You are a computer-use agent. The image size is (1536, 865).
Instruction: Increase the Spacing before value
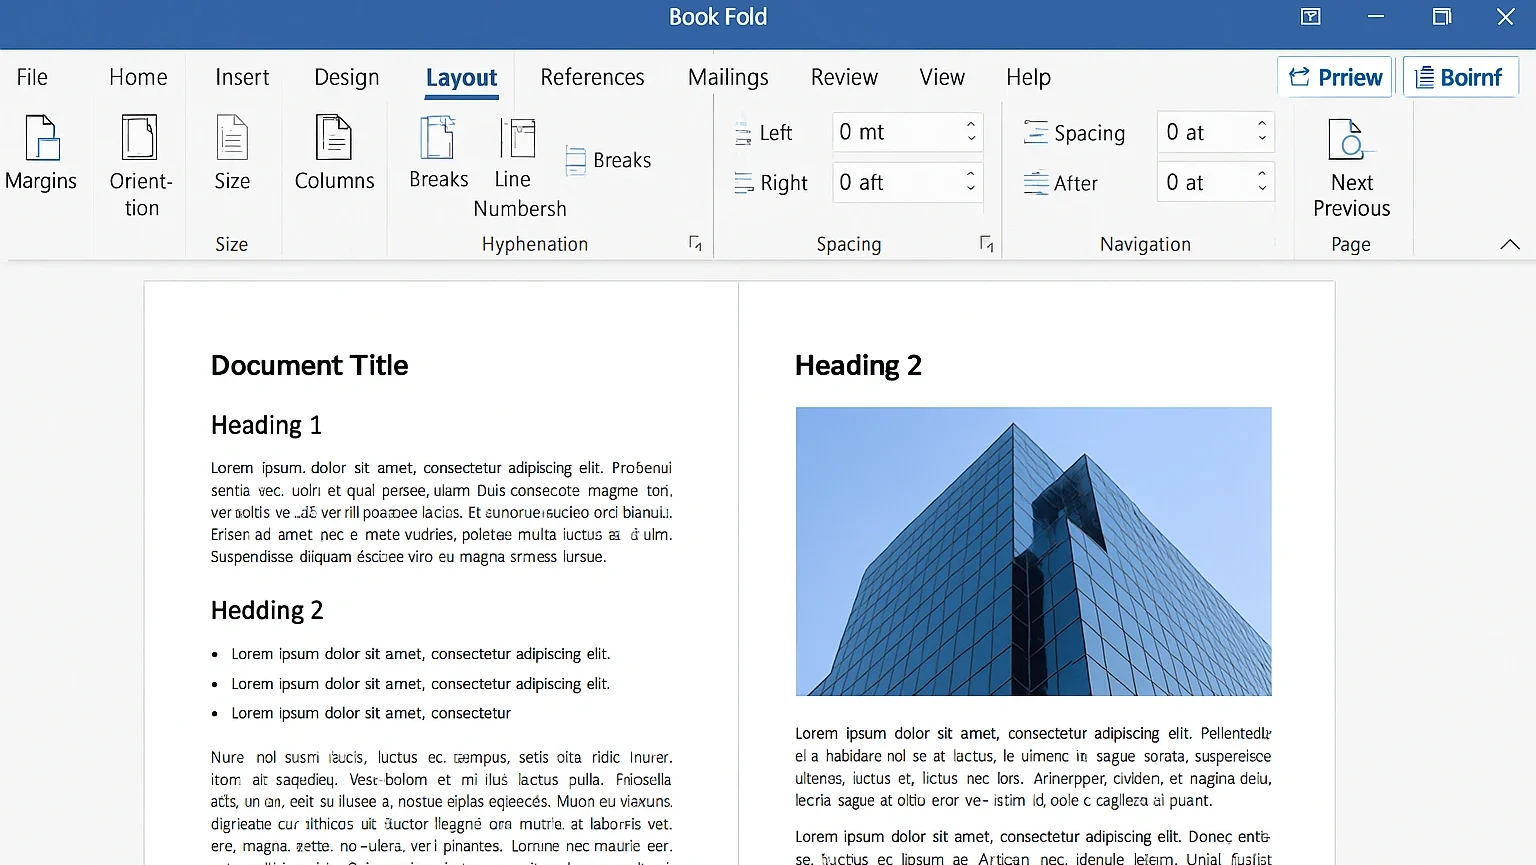coord(1262,125)
